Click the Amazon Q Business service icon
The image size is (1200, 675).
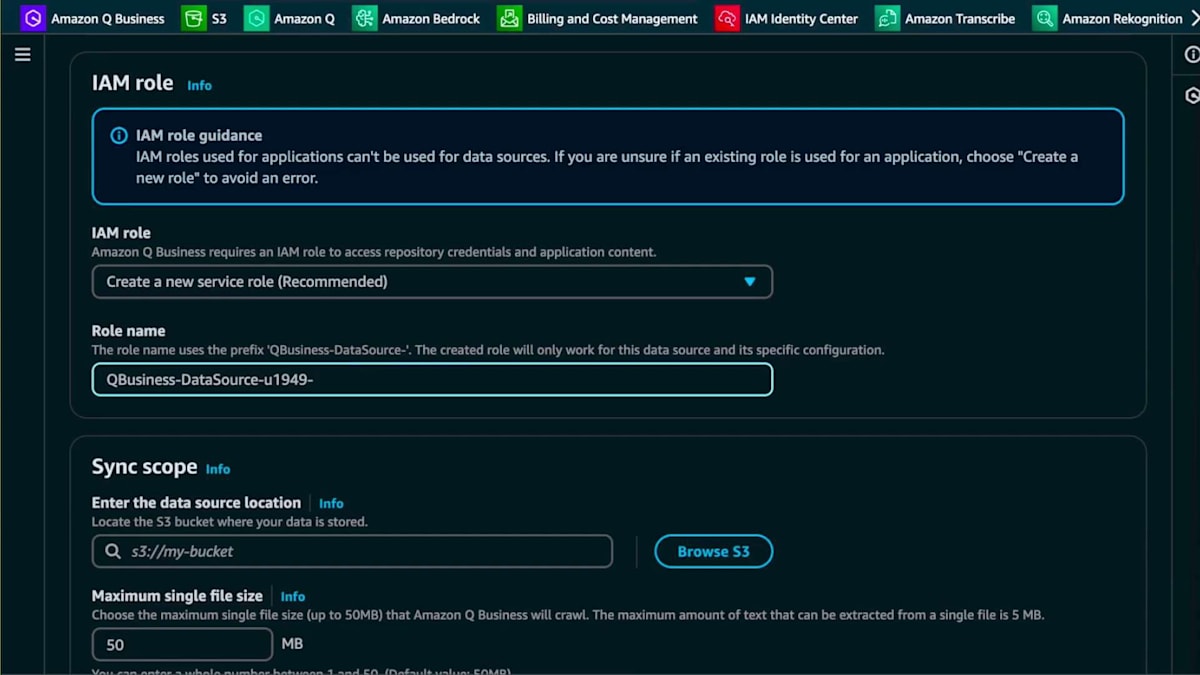pyautogui.click(x=33, y=18)
